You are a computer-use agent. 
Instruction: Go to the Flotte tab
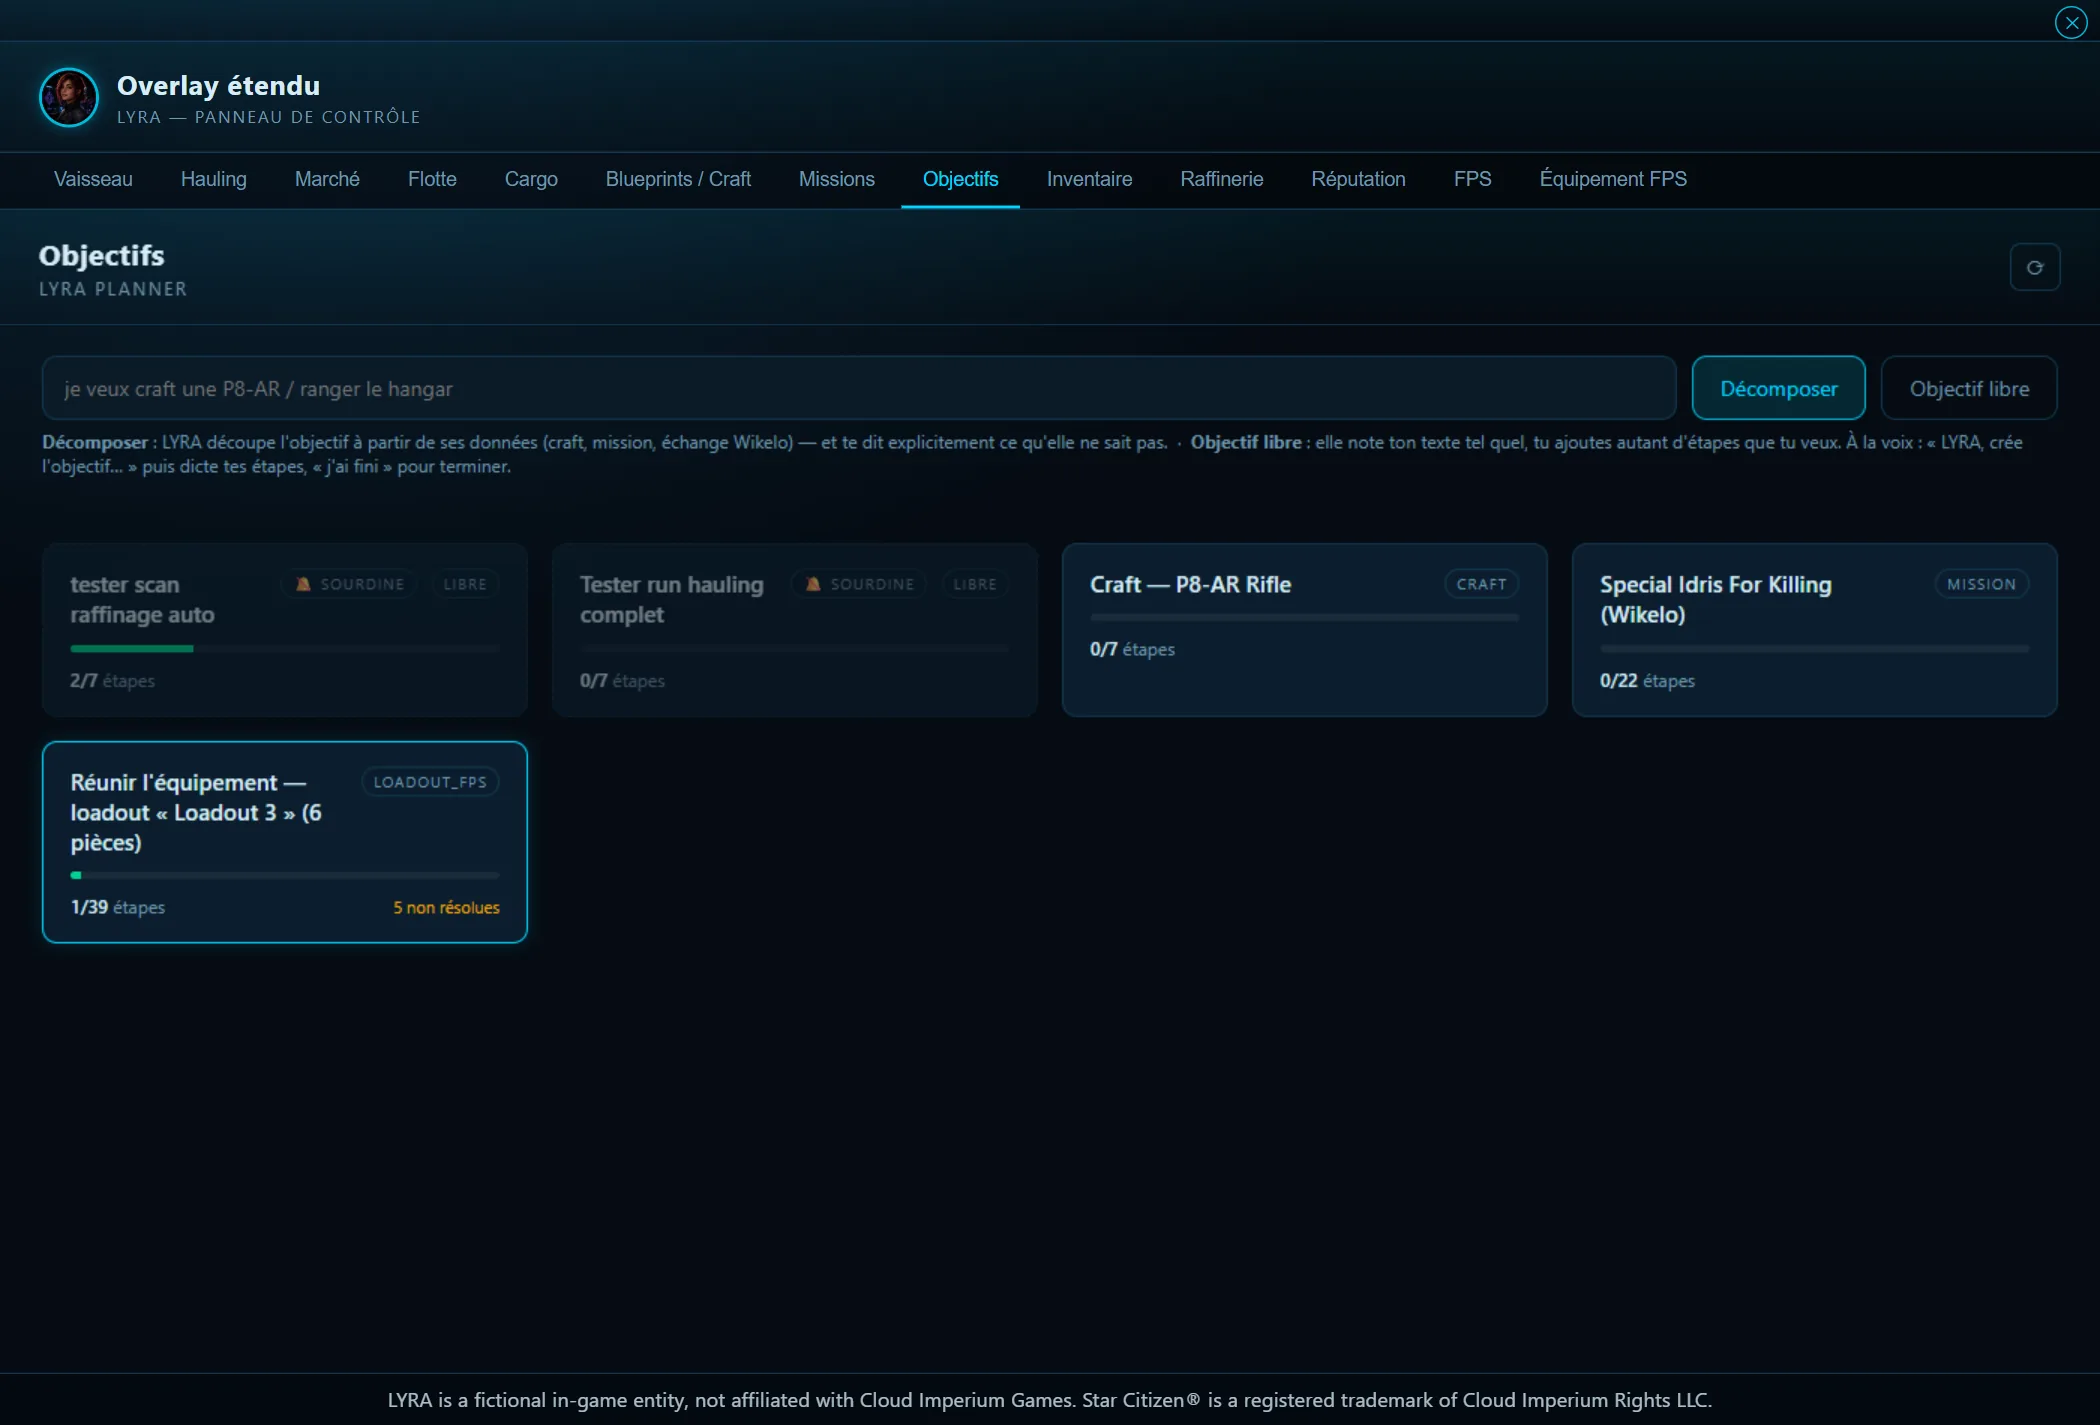432,179
